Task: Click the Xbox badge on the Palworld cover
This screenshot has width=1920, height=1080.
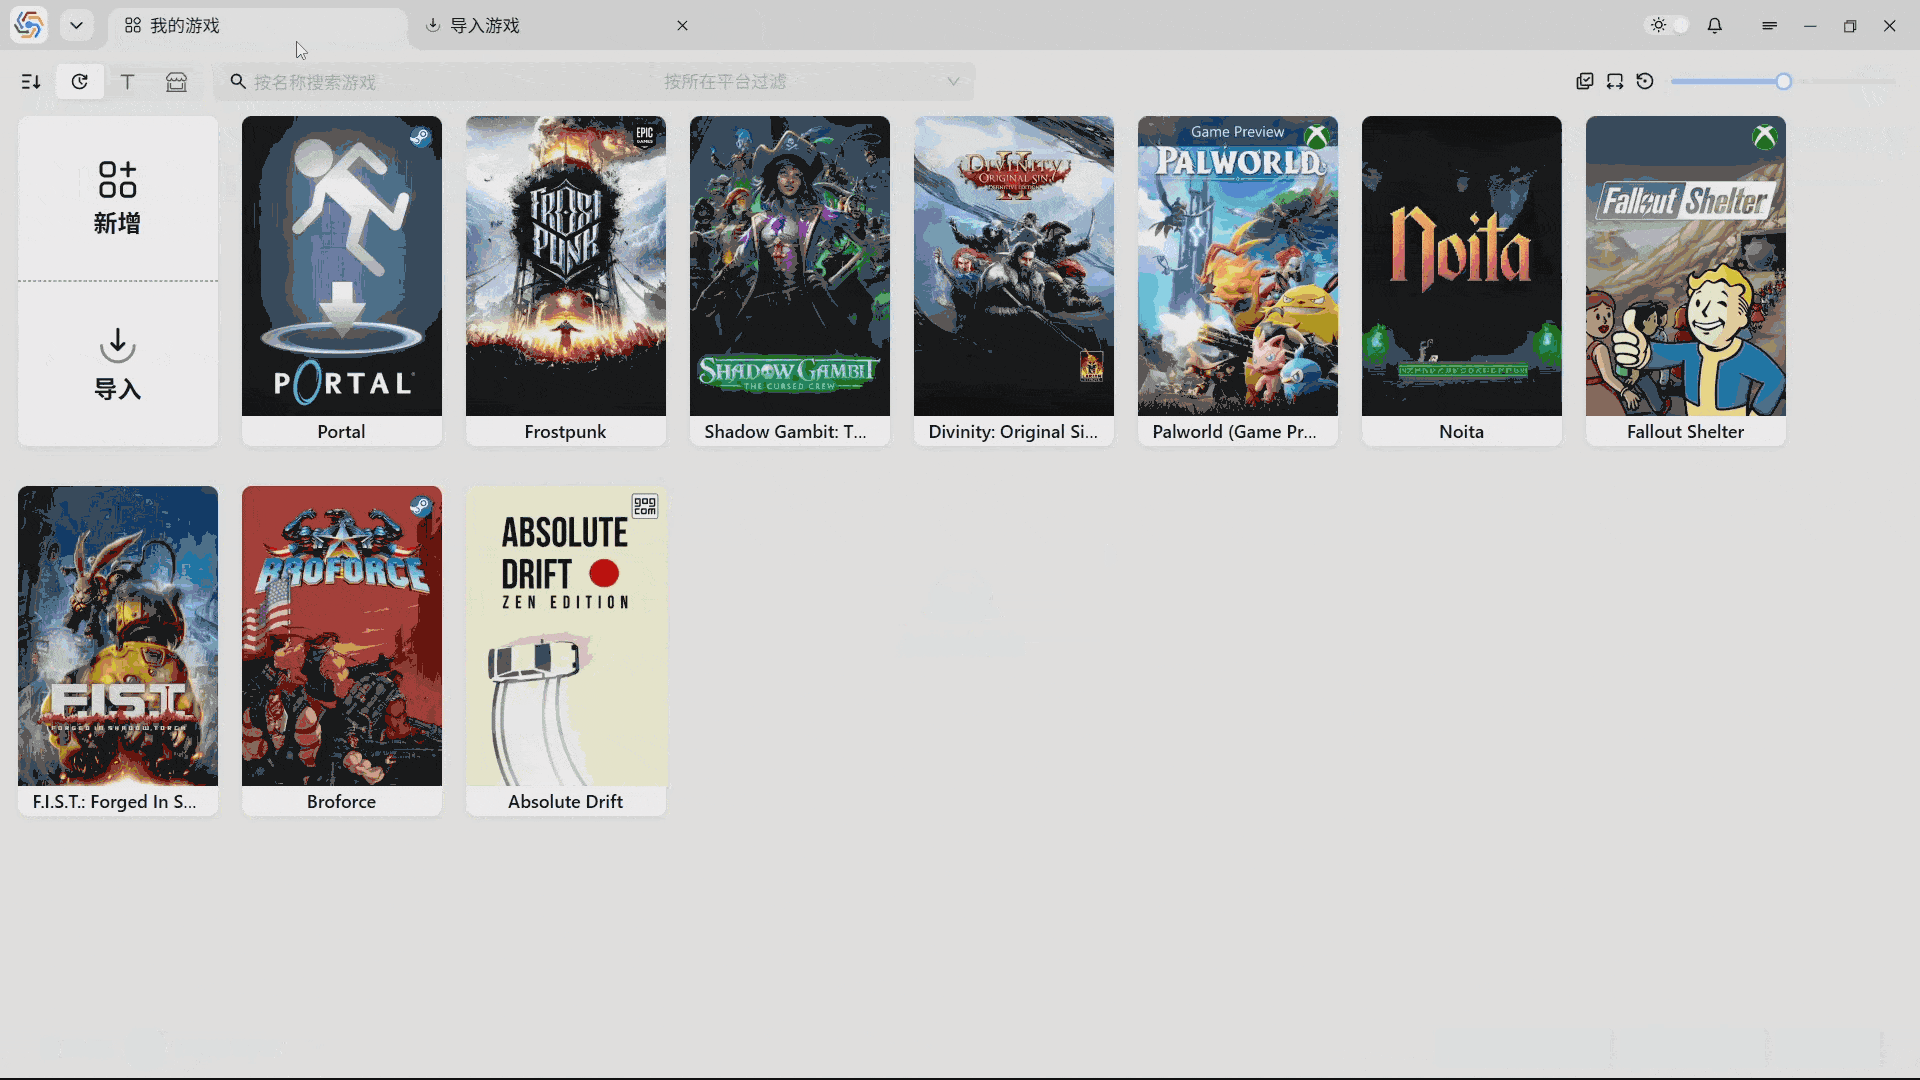Action: point(1317,137)
